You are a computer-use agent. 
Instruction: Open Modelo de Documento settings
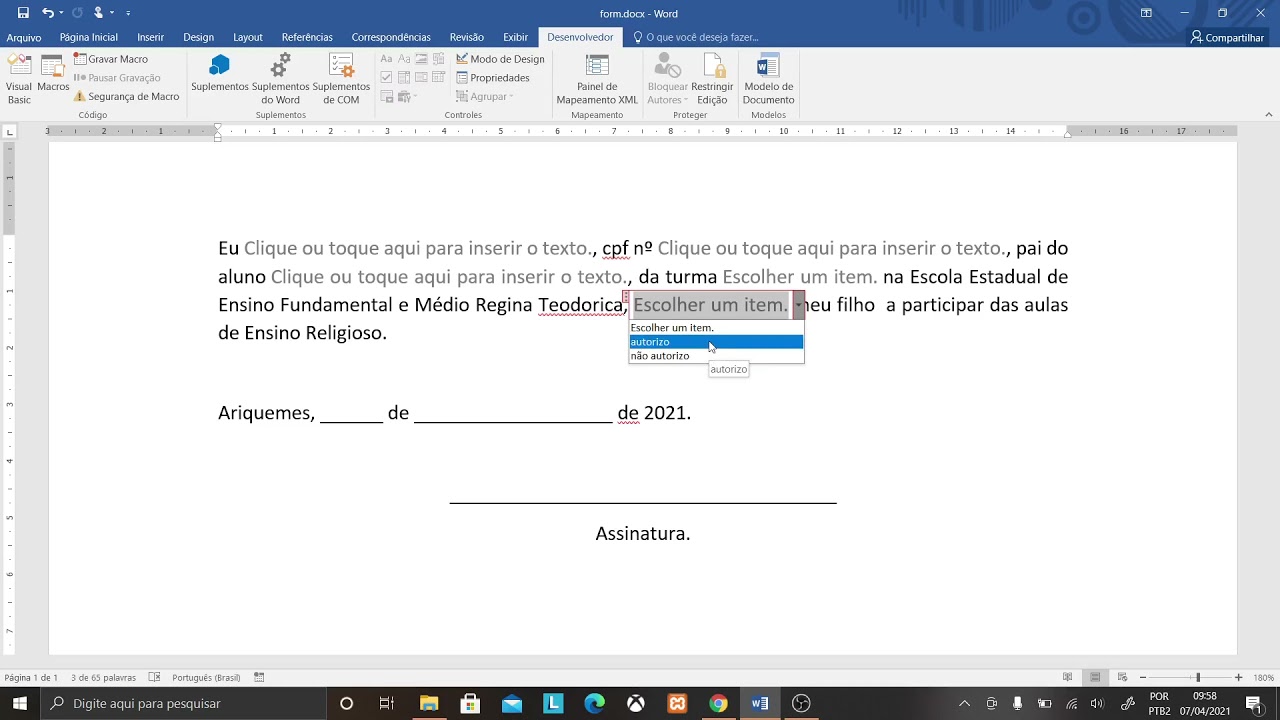click(x=768, y=79)
